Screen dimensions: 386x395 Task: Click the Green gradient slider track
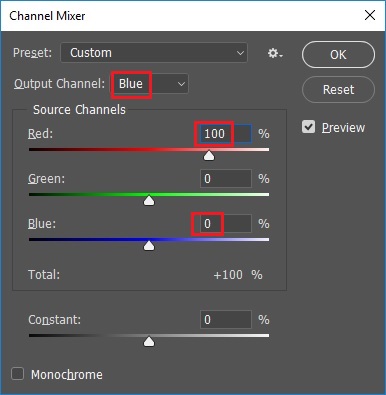[x=149, y=194]
